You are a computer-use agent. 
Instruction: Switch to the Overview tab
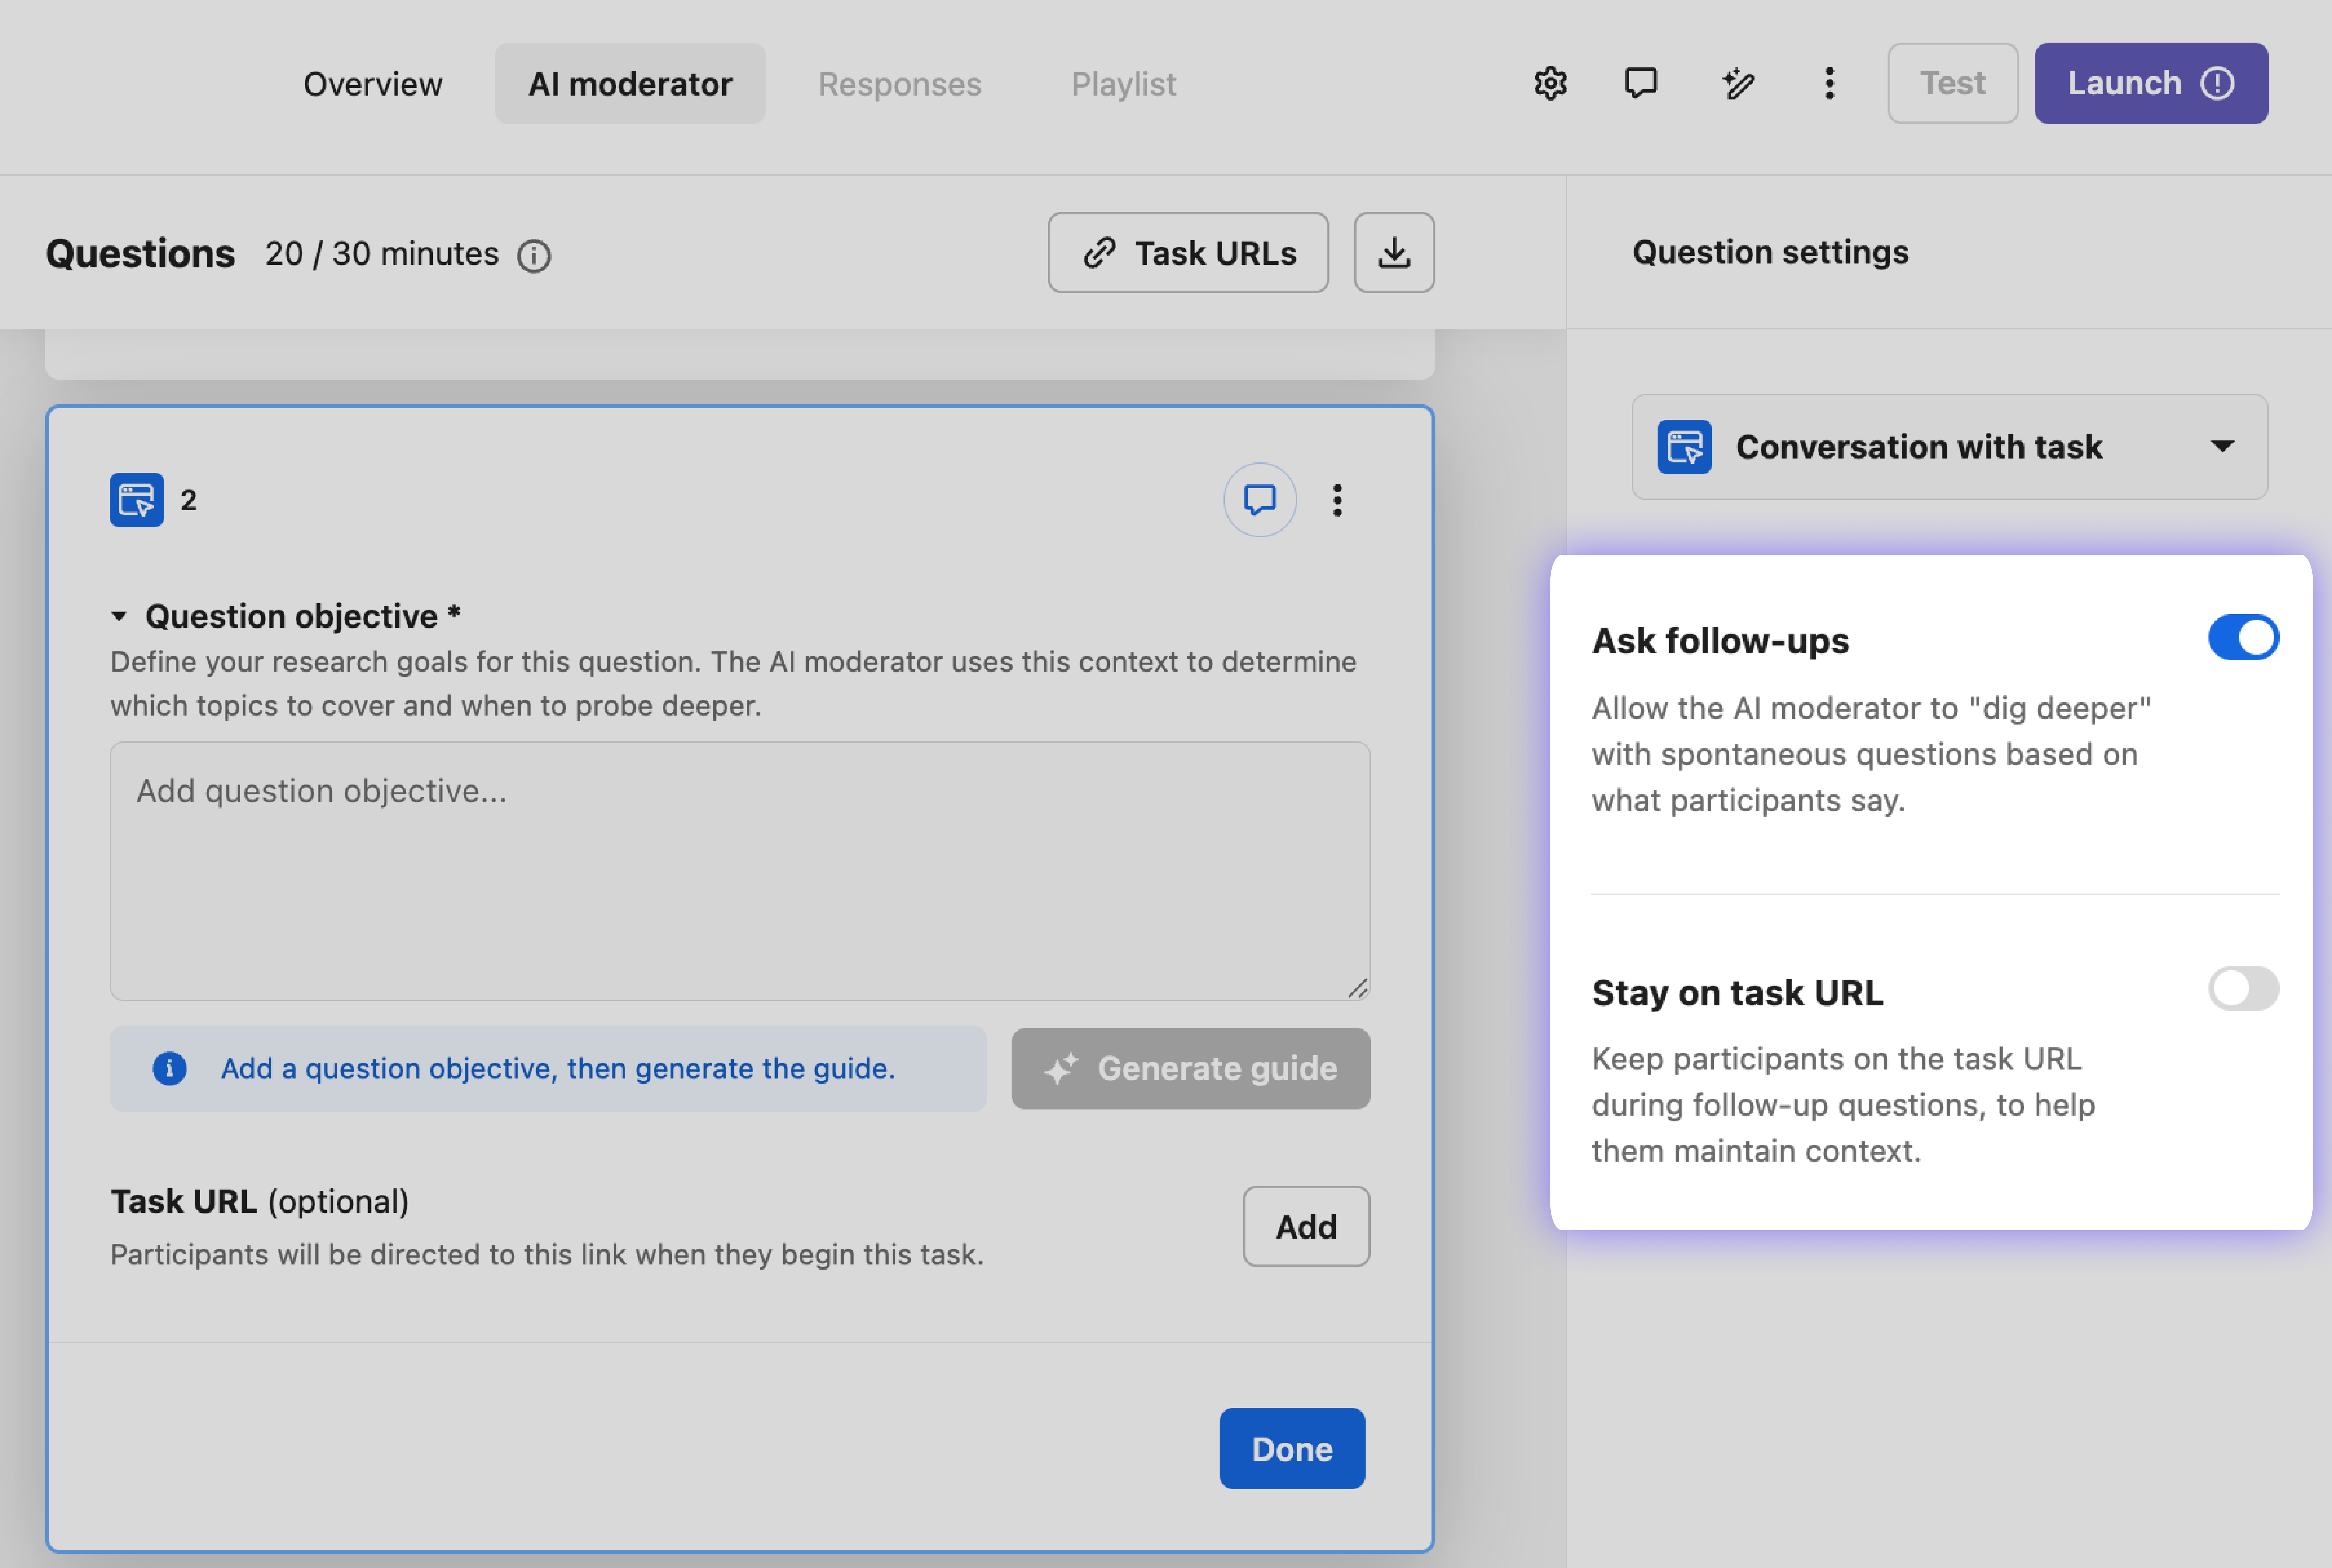(373, 84)
